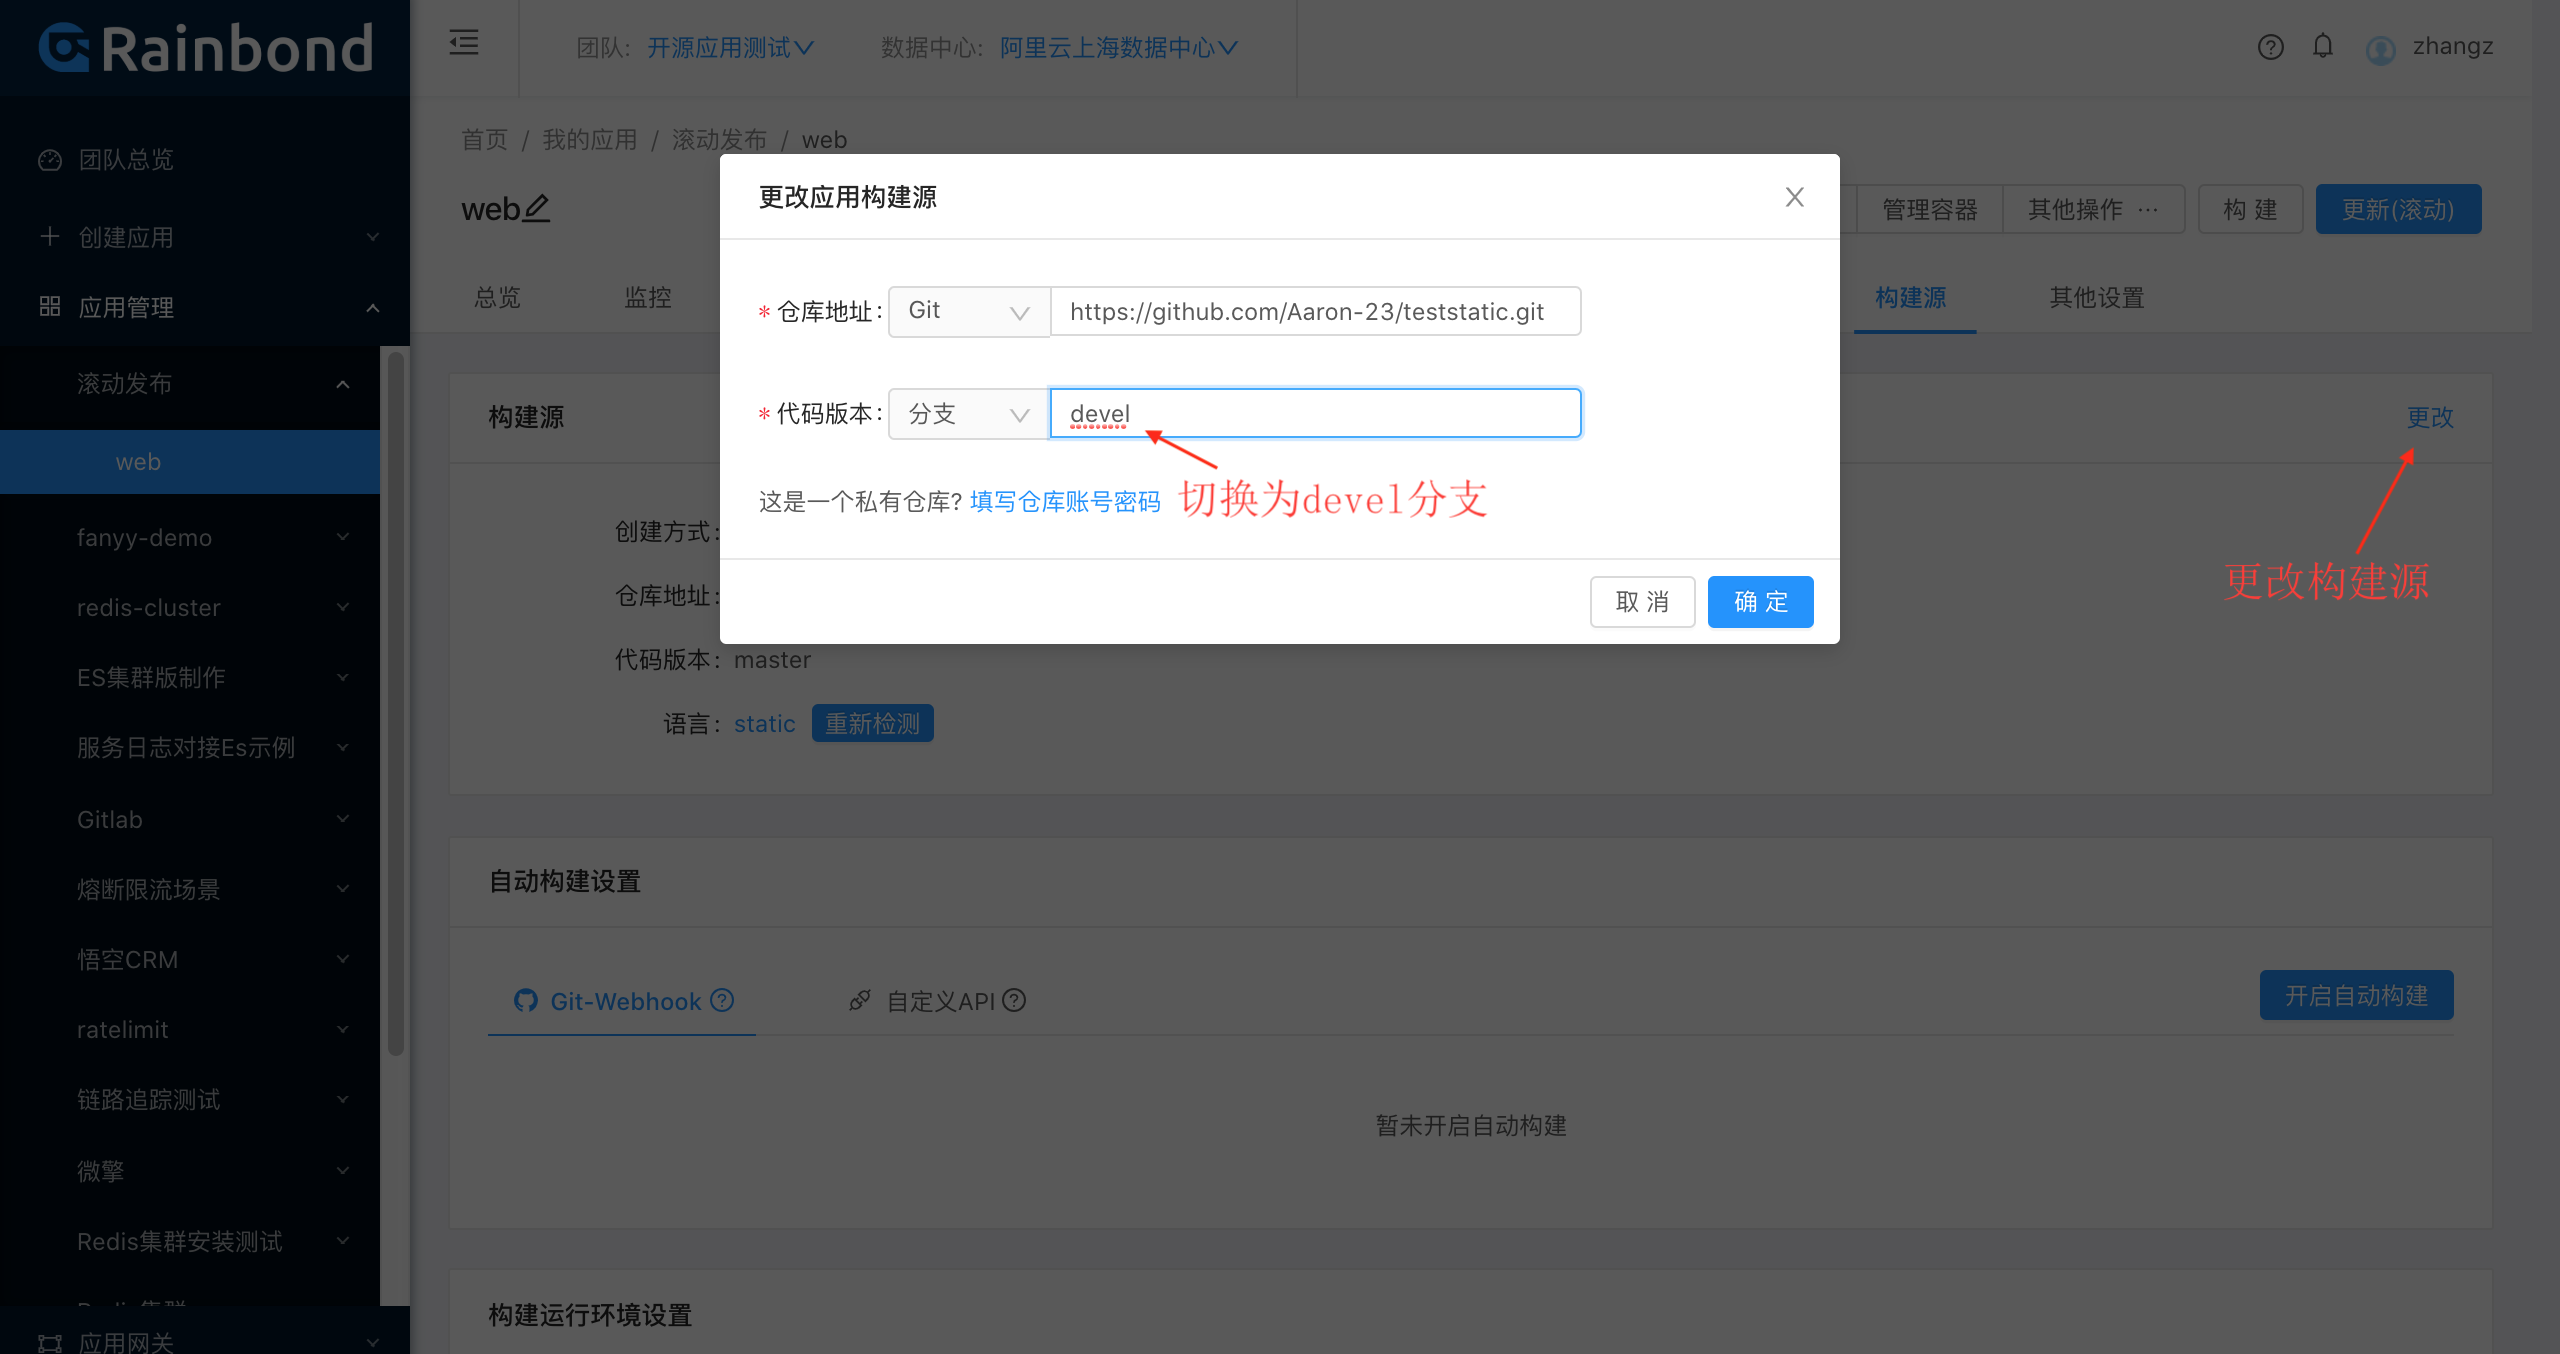The height and width of the screenshot is (1354, 2560).
Task: Click the application management grid icon
Action: point(50,306)
